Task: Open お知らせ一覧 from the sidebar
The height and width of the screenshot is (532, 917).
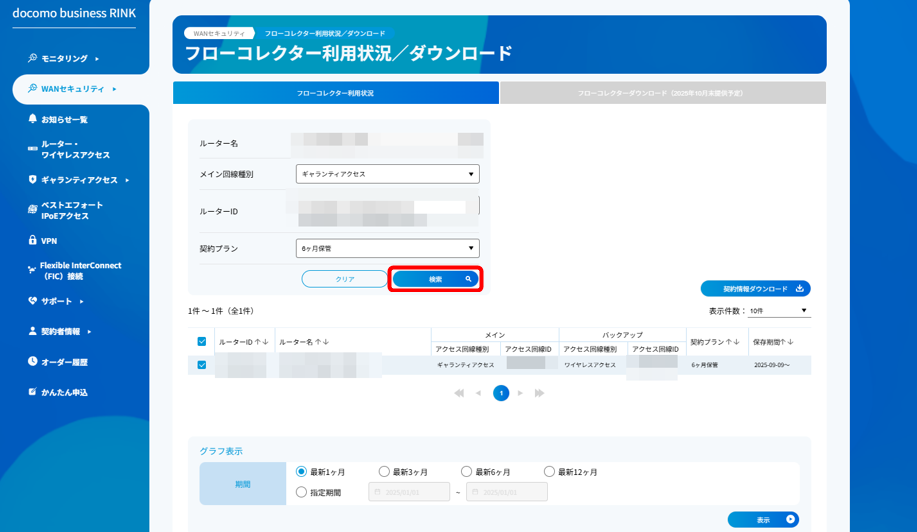Action: click(x=64, y=119)
